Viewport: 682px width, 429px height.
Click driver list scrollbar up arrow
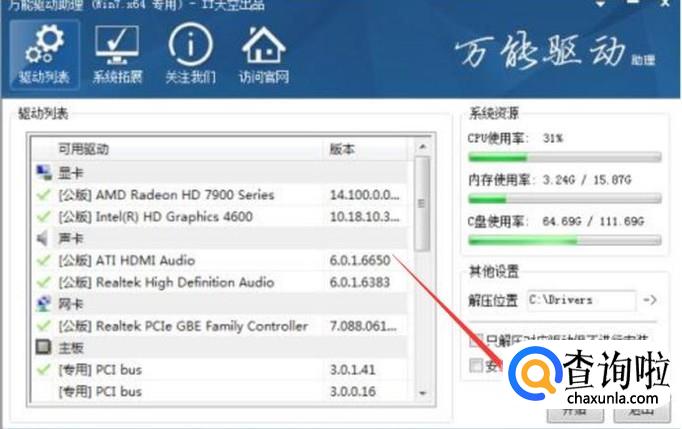tap(422, 147)
